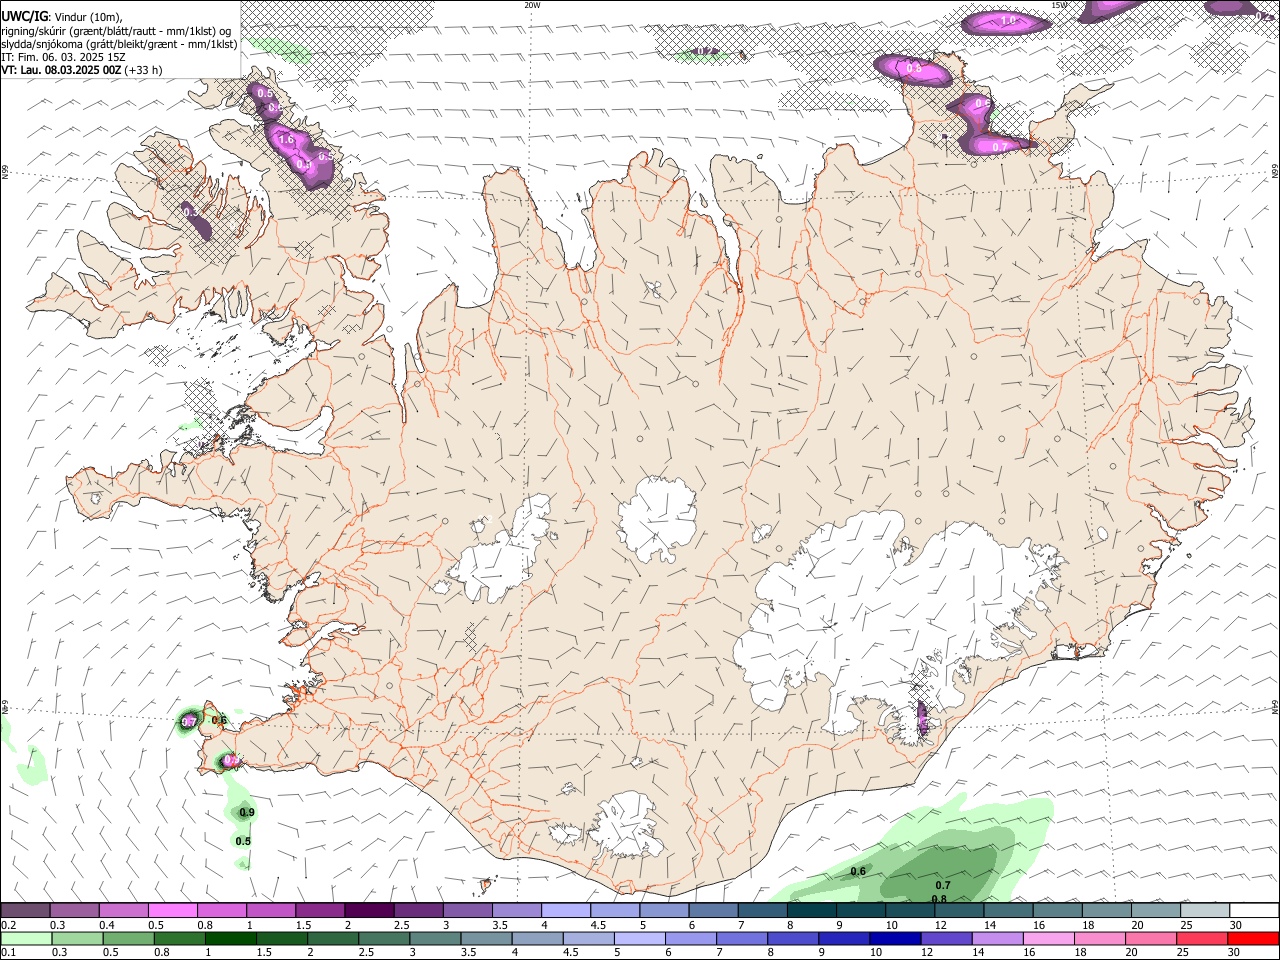Click the '15W' longitude label
The height and width of the screenshot is (960, 1280).
pos(1058,5)
